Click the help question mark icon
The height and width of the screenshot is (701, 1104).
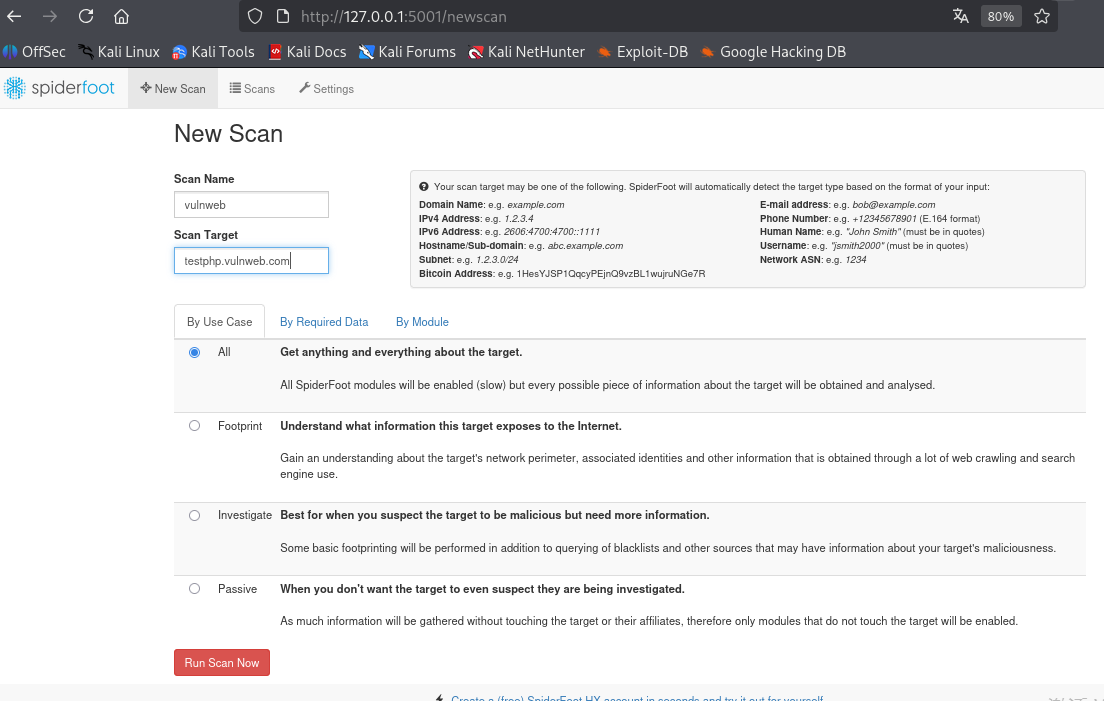click(x=424, y=187)
